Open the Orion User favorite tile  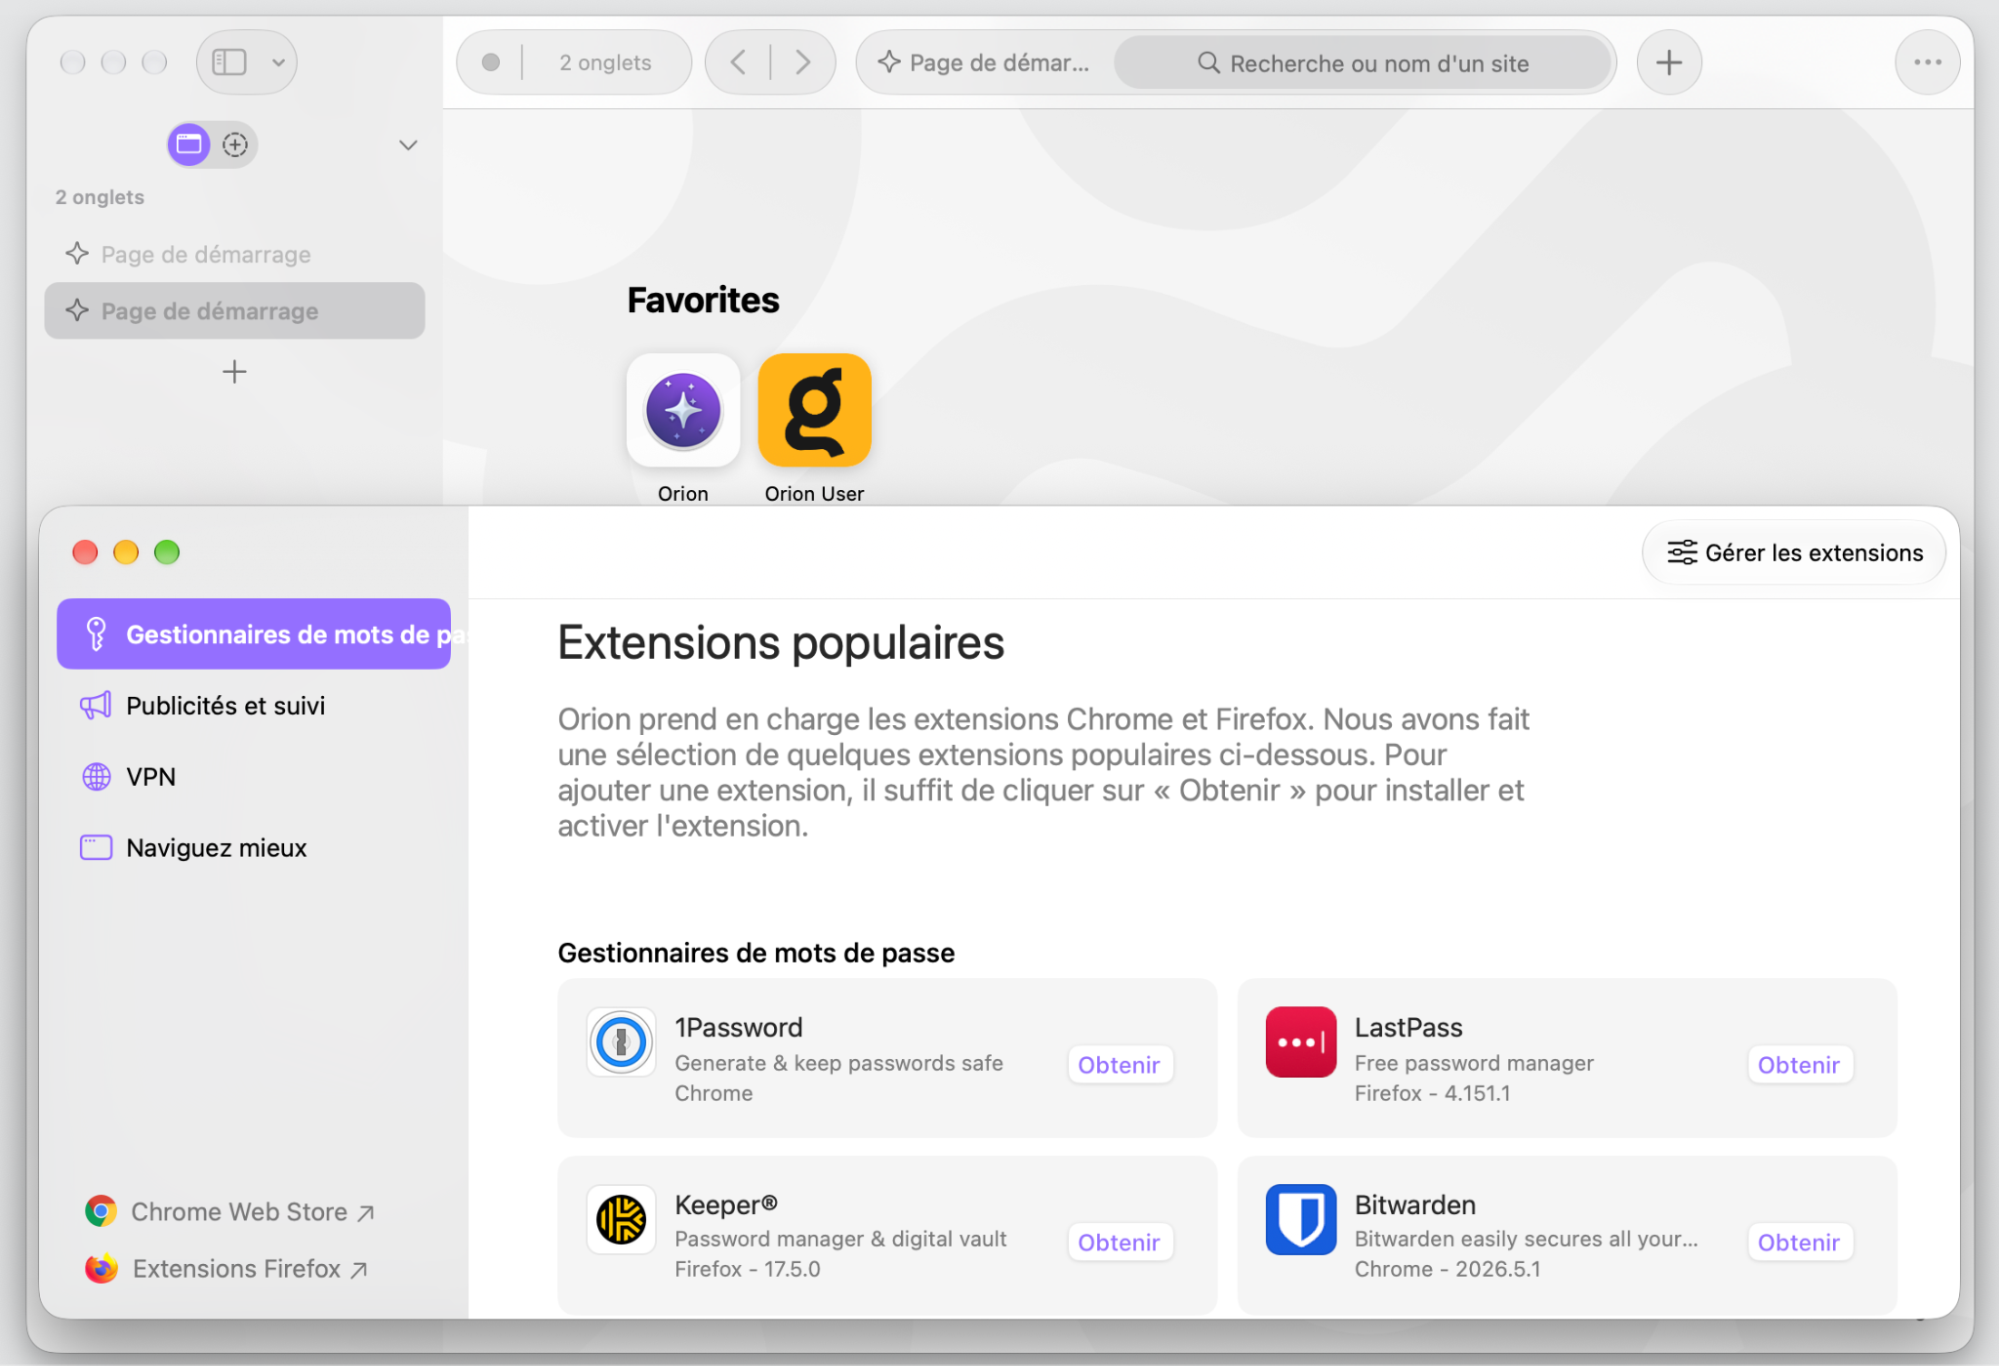pyautogui.click(x=814, y=410)
